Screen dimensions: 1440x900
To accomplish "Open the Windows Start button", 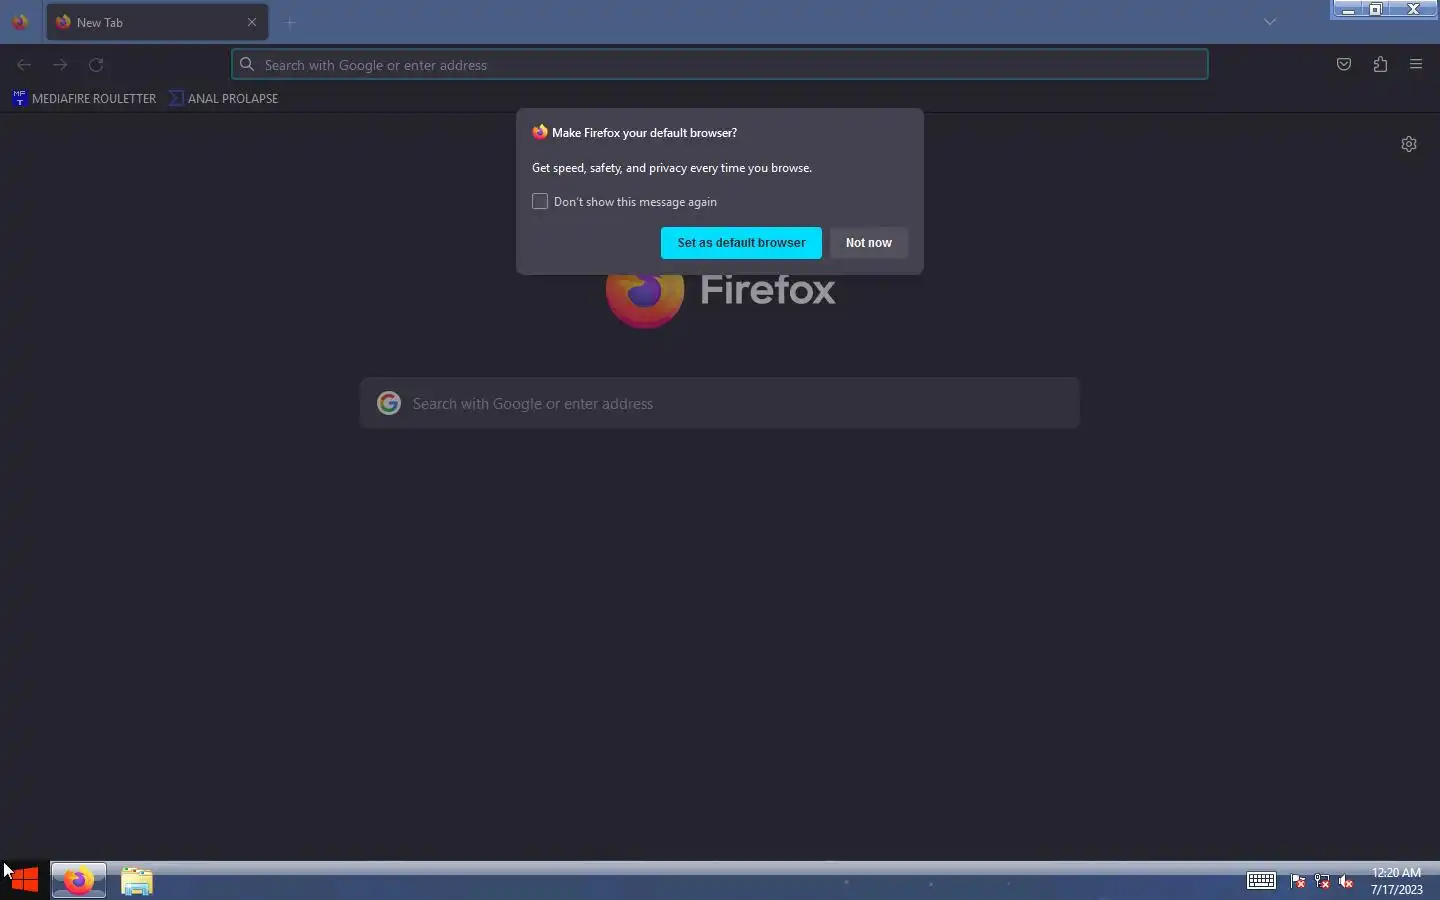I will pos(24,880).
